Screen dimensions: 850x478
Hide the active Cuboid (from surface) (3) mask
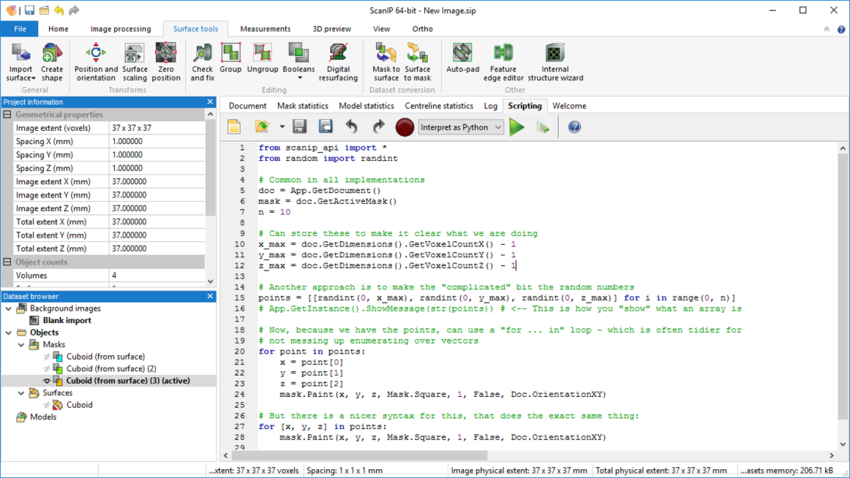pyautogui.click(x=47, y=381)
